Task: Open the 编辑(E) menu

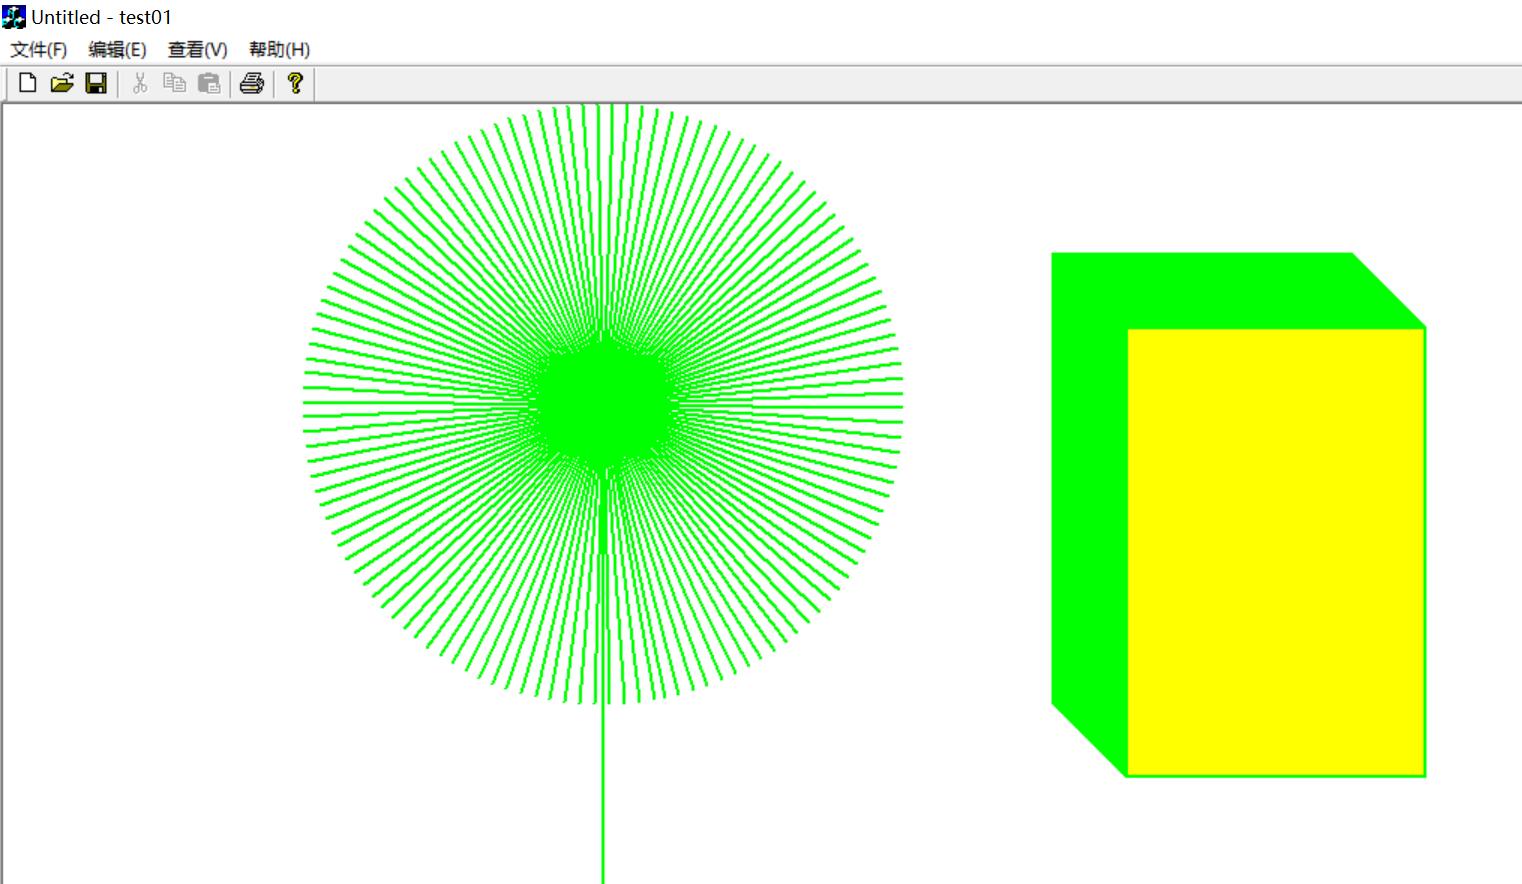Action: pyautogui.click(x=117, y=49)
